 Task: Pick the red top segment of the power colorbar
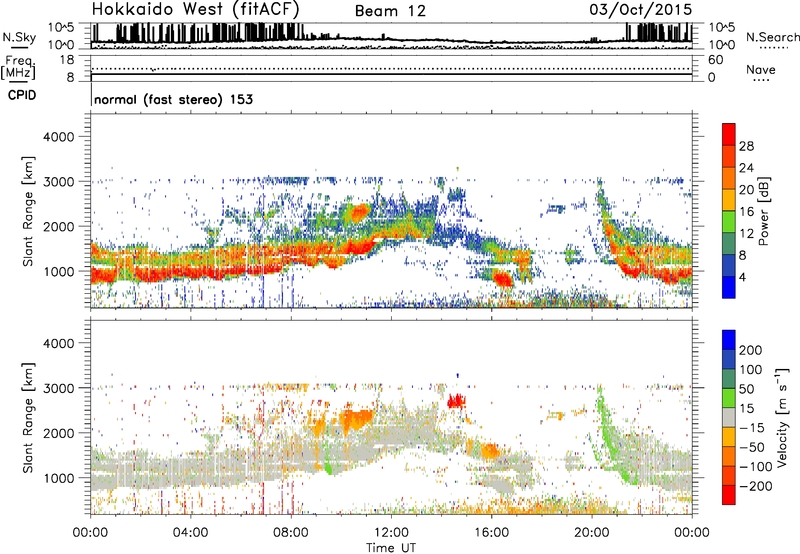[x=729, y=134]
